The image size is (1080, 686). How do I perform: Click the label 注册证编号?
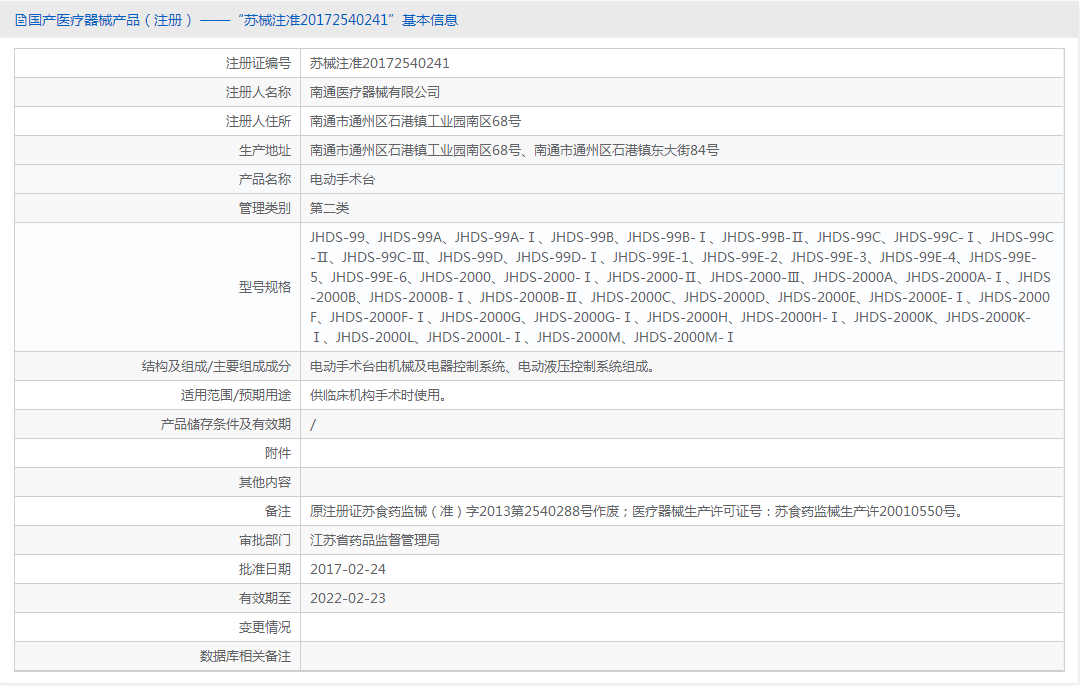[x=258, y=63]
